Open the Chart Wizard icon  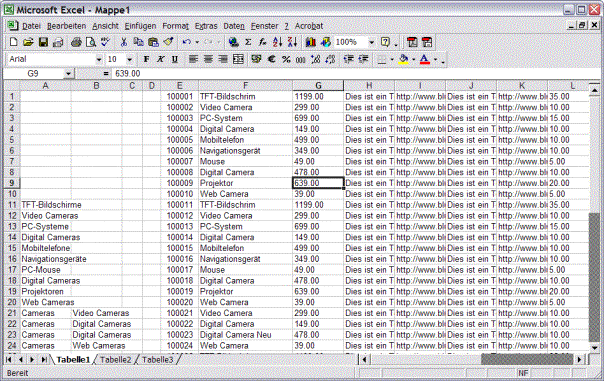(311, 42)
